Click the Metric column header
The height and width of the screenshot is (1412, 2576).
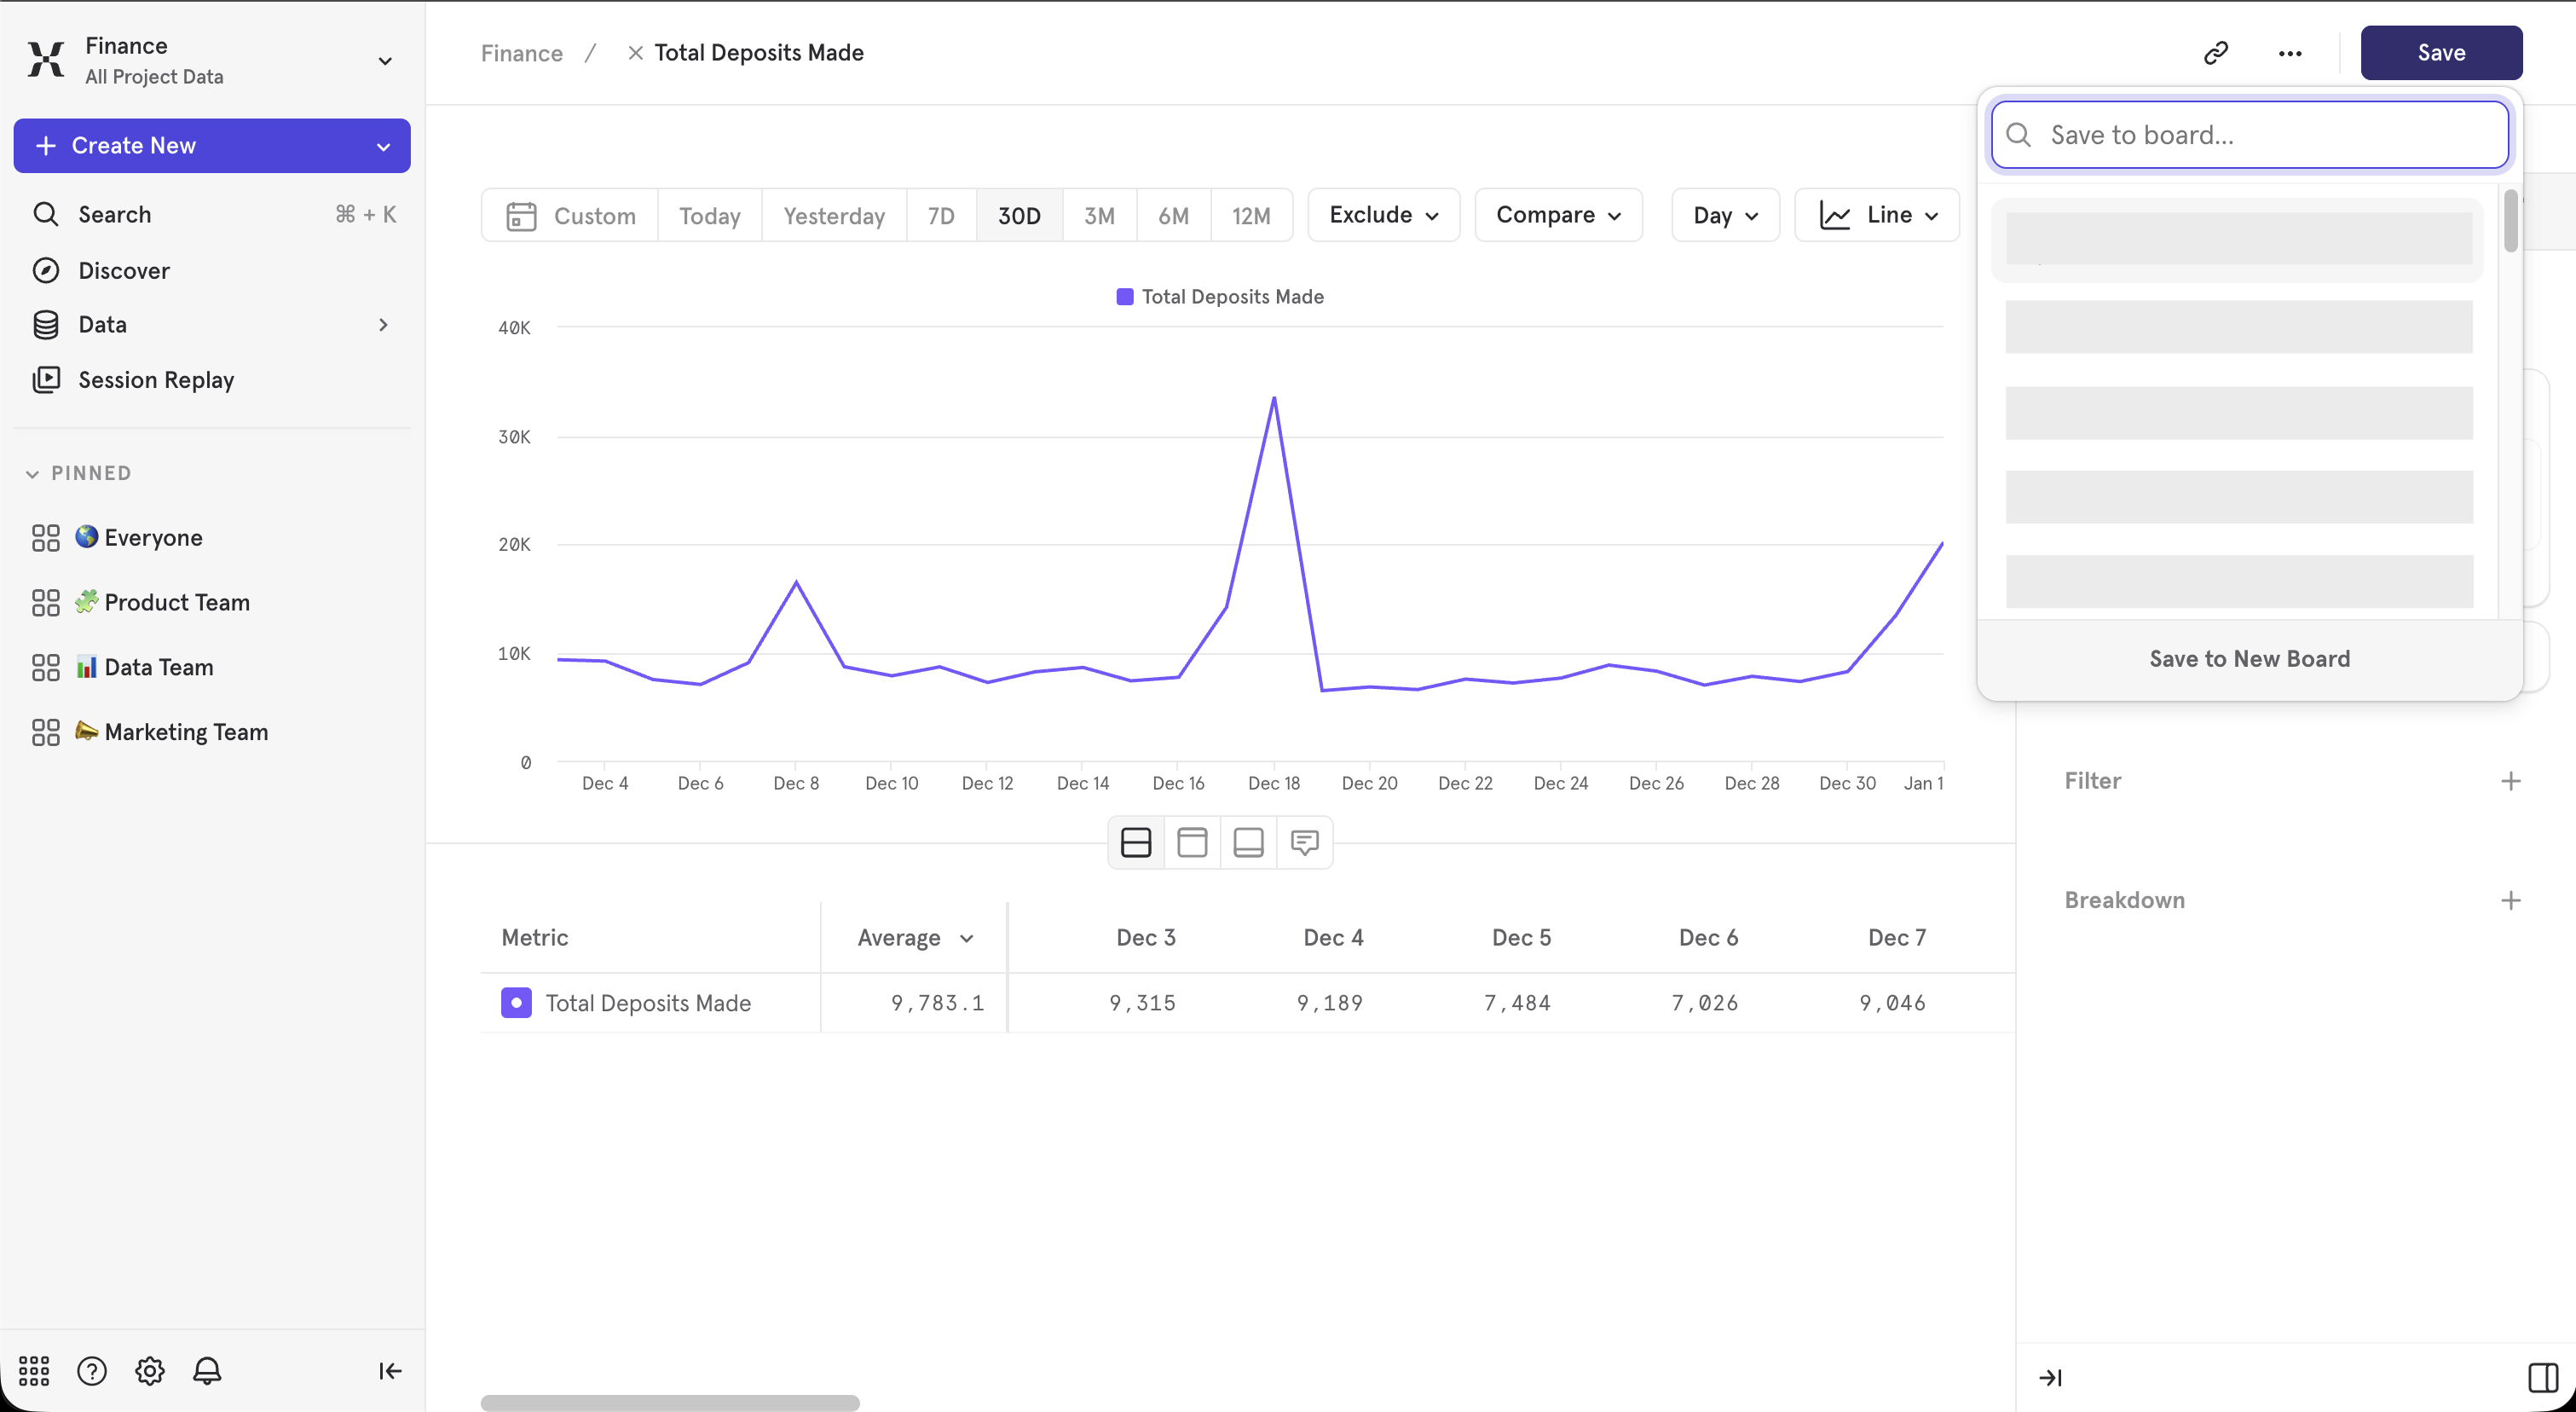535,937
